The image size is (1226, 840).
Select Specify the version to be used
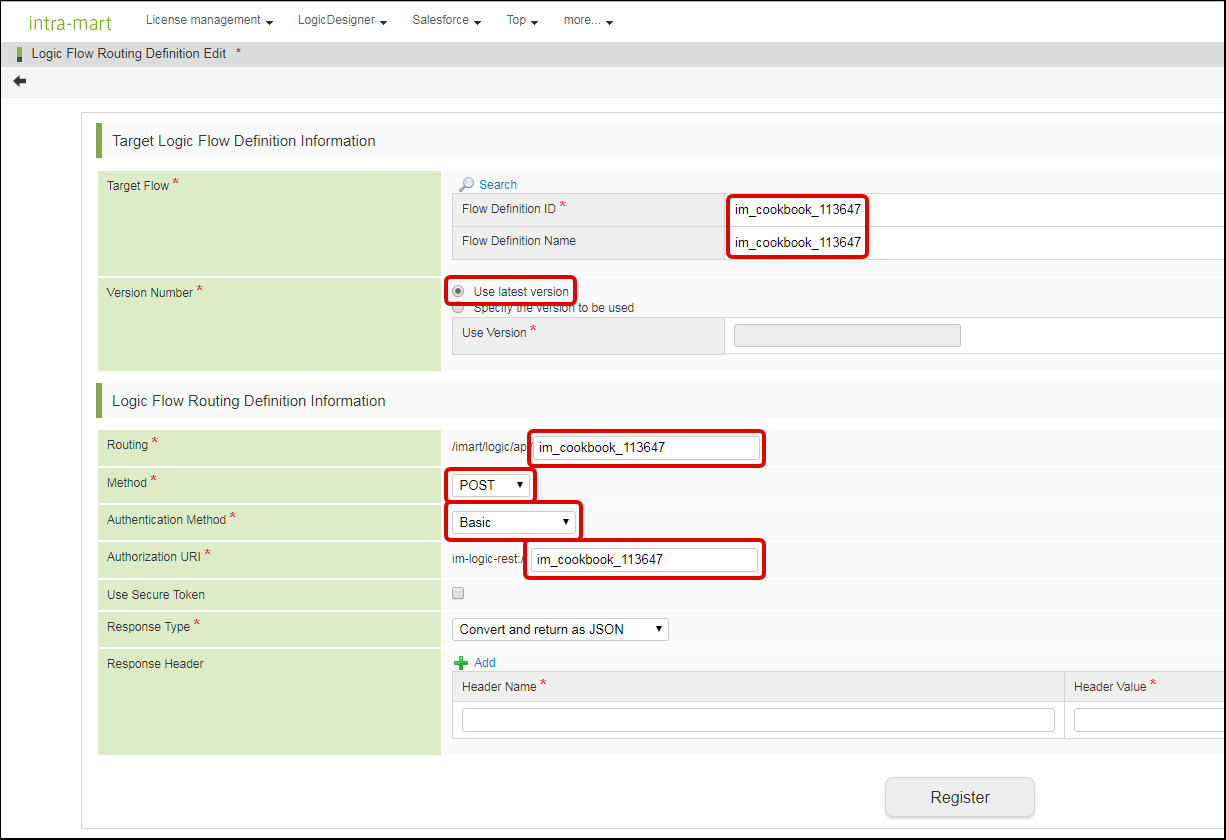tap(458, 308)
